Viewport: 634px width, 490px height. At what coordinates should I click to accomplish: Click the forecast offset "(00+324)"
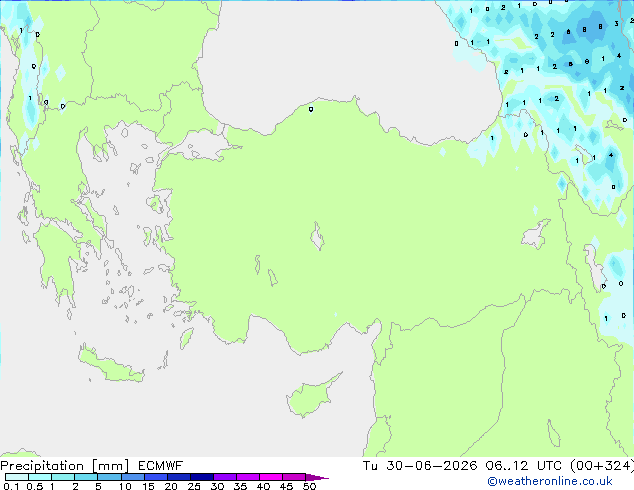[x=602, y=466]
